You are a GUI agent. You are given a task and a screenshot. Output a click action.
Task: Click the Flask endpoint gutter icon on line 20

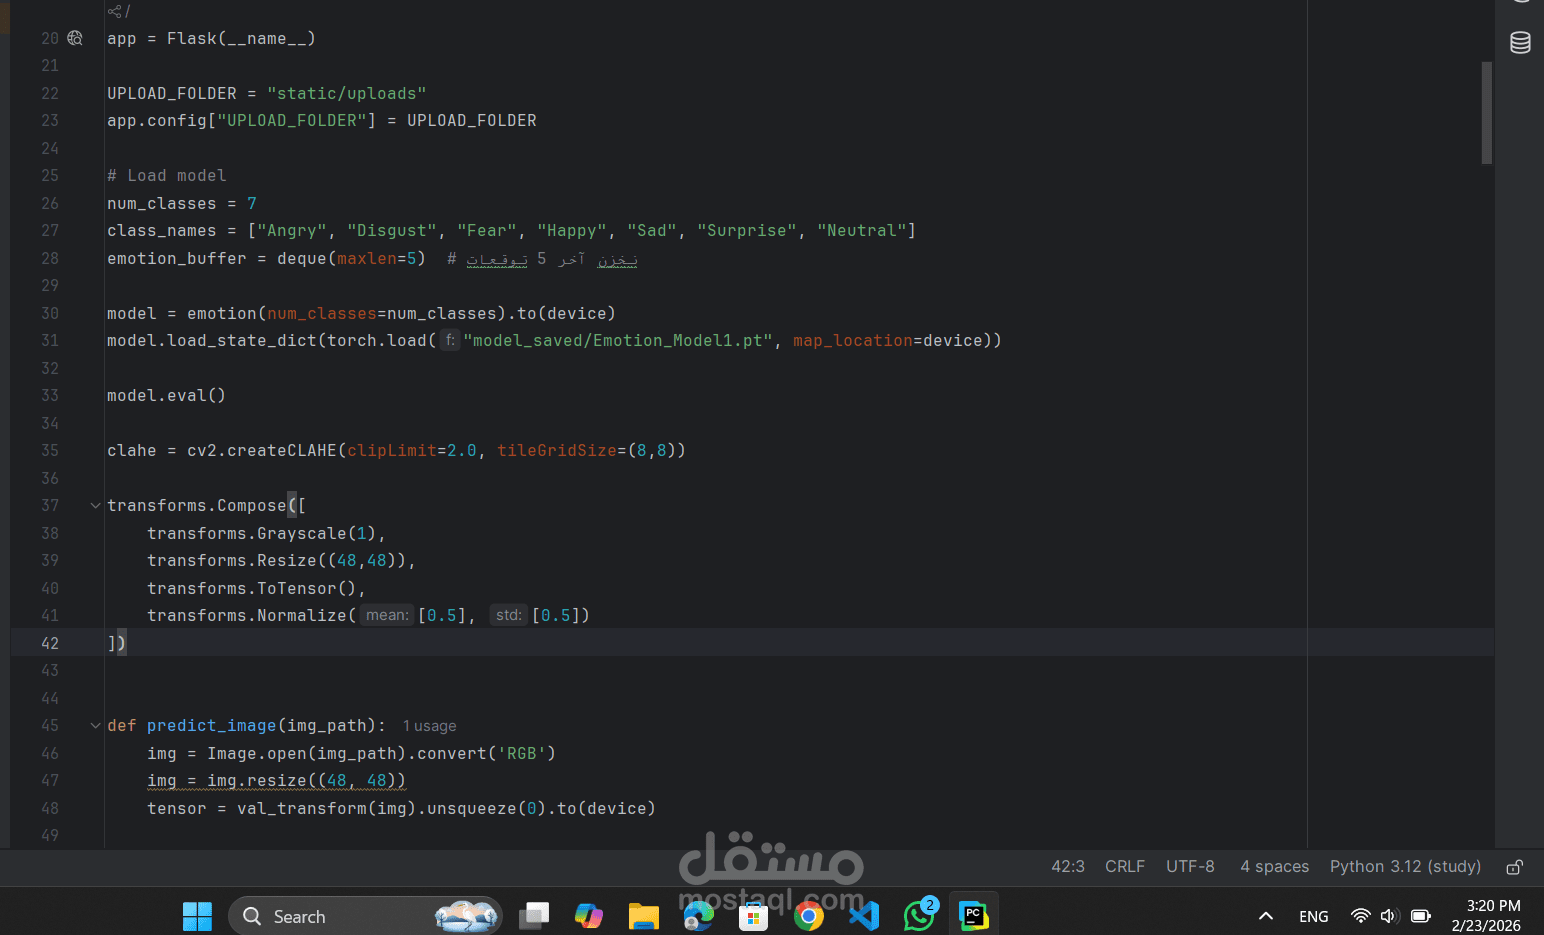click(x=75, y=38)
